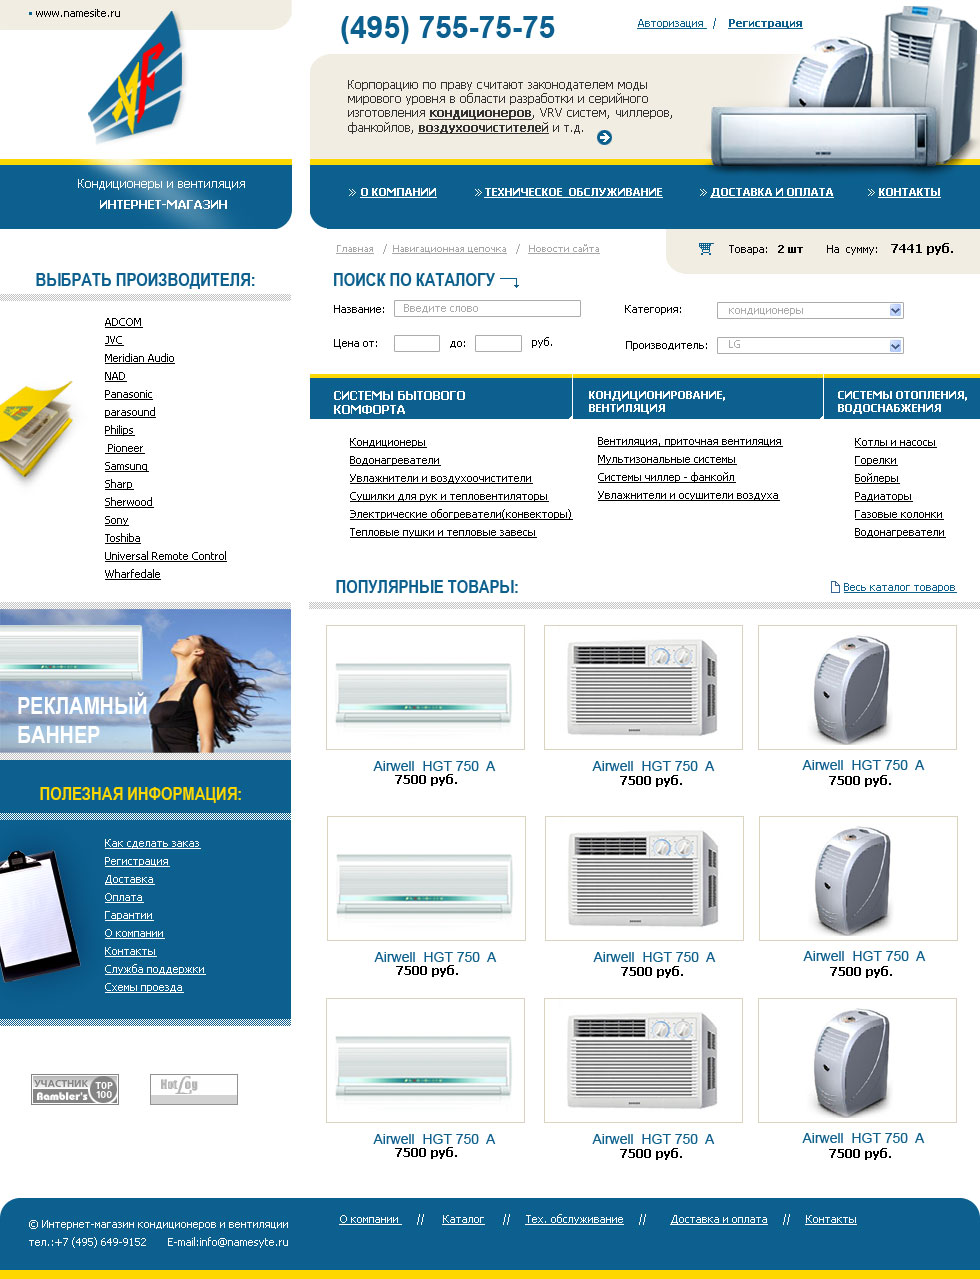
Task: Open Служба поддержки info link
Action: pyautogui.click(x=155, y=969)
